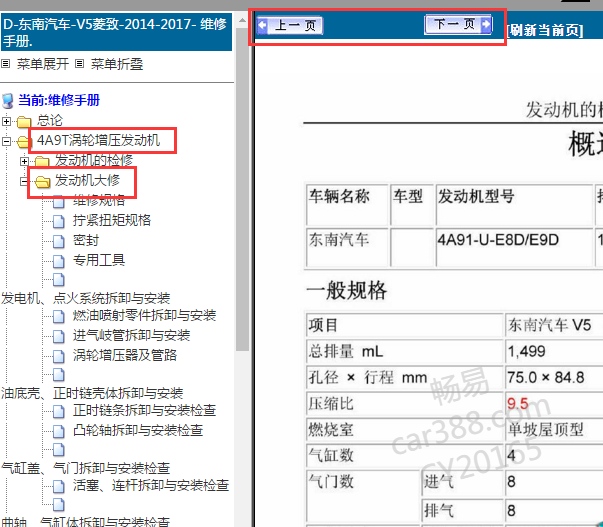The image size is (603, 527).
Task: Select the 4A9T涡轮增压发动机 tree item
Action: (98, 140)
